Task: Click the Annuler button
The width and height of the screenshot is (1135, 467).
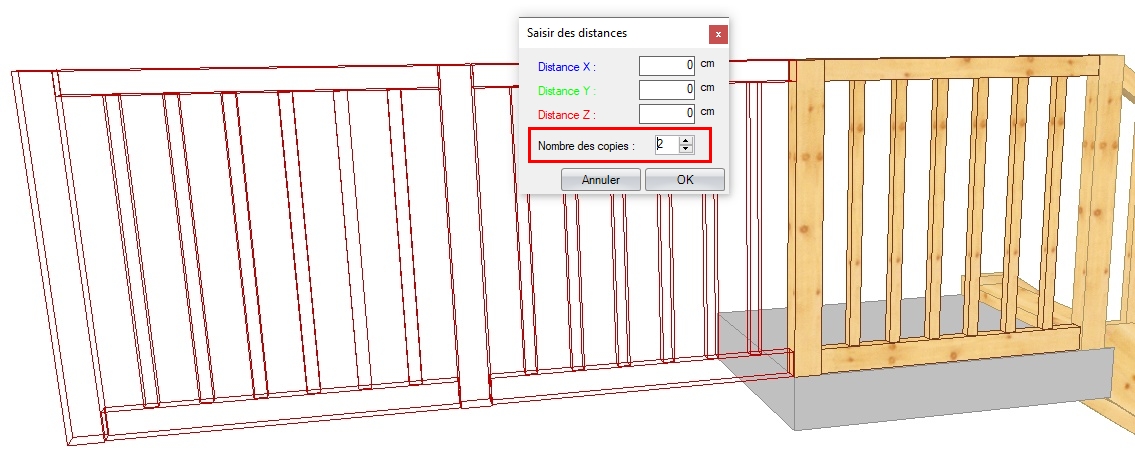Action: tap(601, 180)
